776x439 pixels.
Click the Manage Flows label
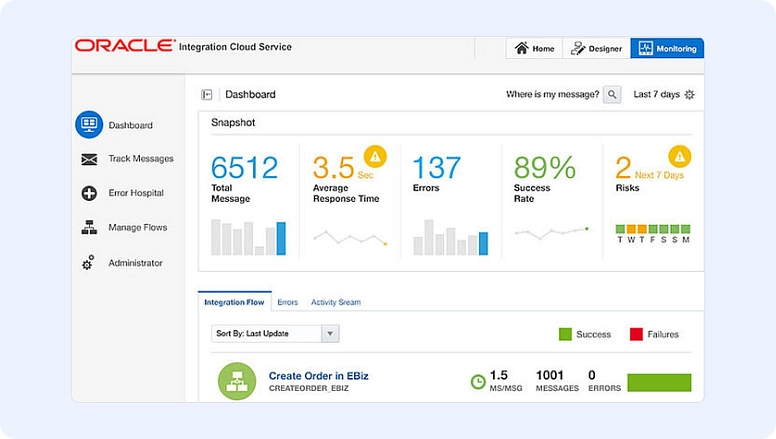[138, 228]
